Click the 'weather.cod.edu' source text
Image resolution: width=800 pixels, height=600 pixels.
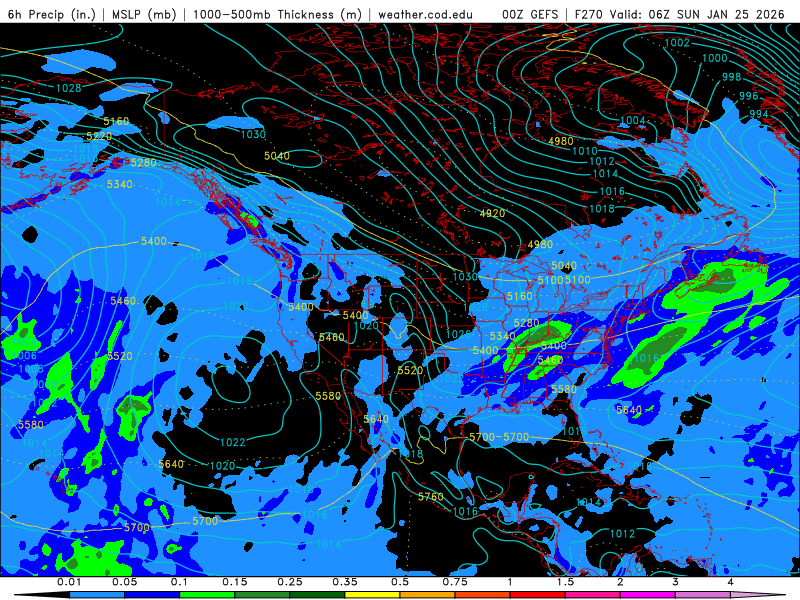(425, 14)
